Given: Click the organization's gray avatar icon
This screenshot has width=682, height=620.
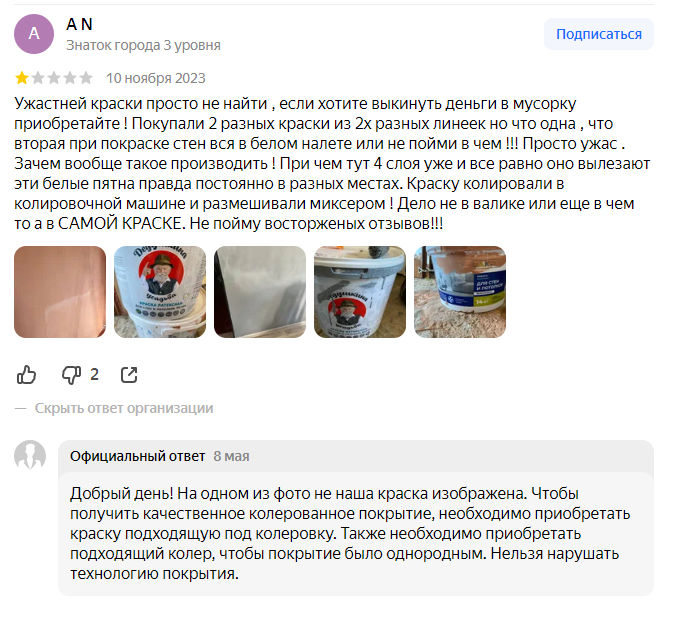Looking at the screenshot, I should click(x=30, y=455).
